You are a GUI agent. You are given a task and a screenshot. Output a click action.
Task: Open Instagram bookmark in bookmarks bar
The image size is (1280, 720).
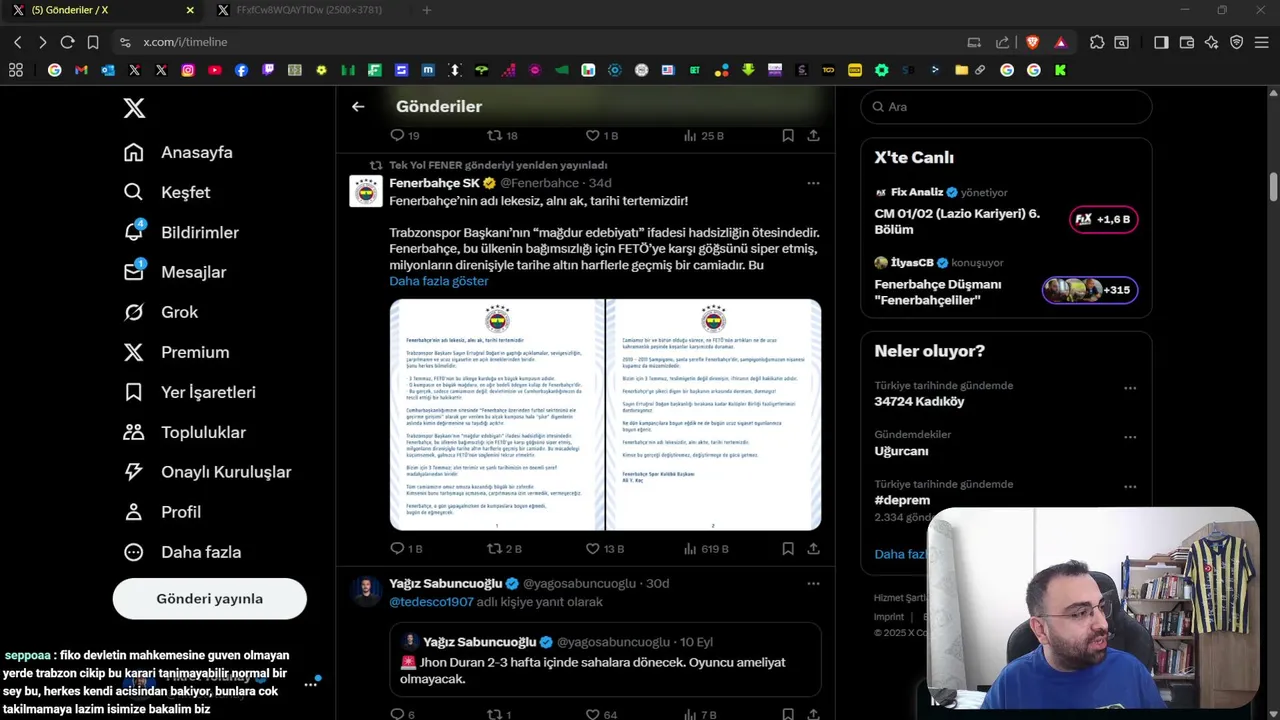coord(188,70)
